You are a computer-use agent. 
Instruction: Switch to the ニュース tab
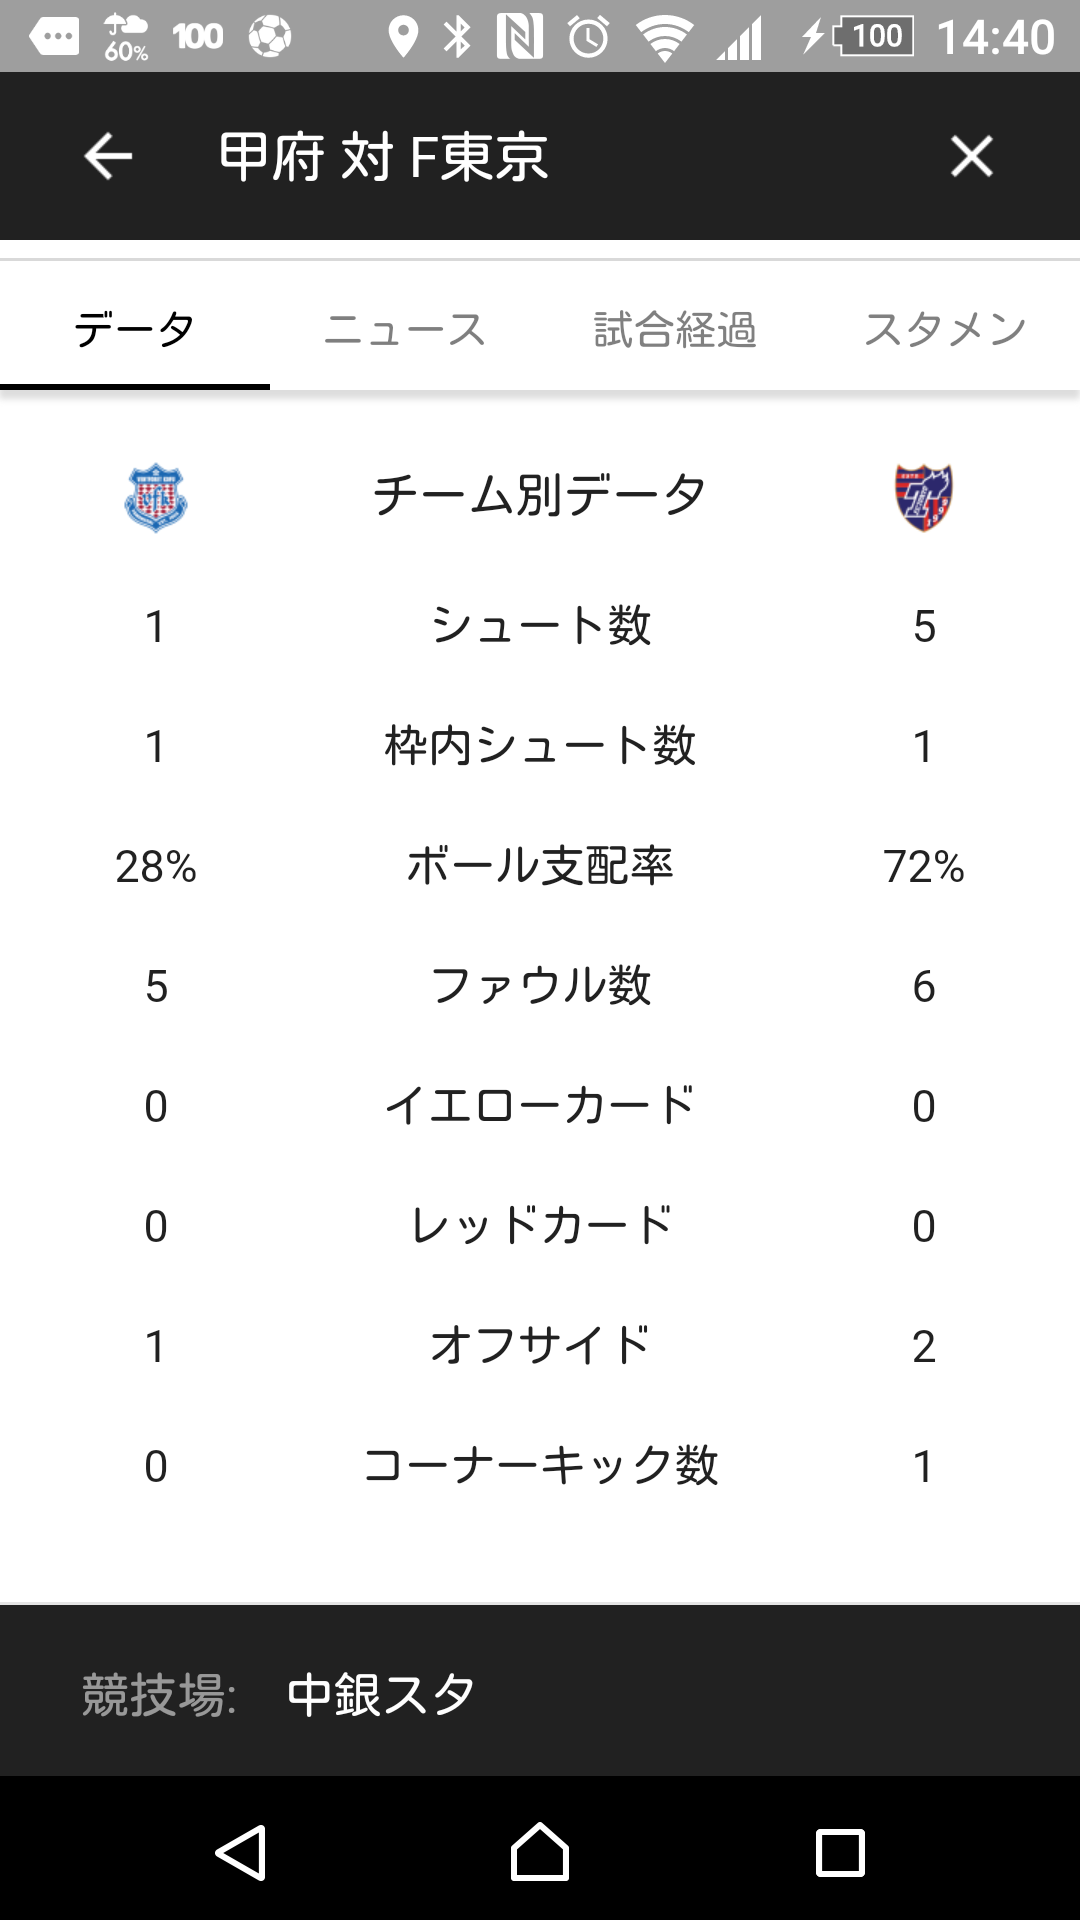coord(405,329)
